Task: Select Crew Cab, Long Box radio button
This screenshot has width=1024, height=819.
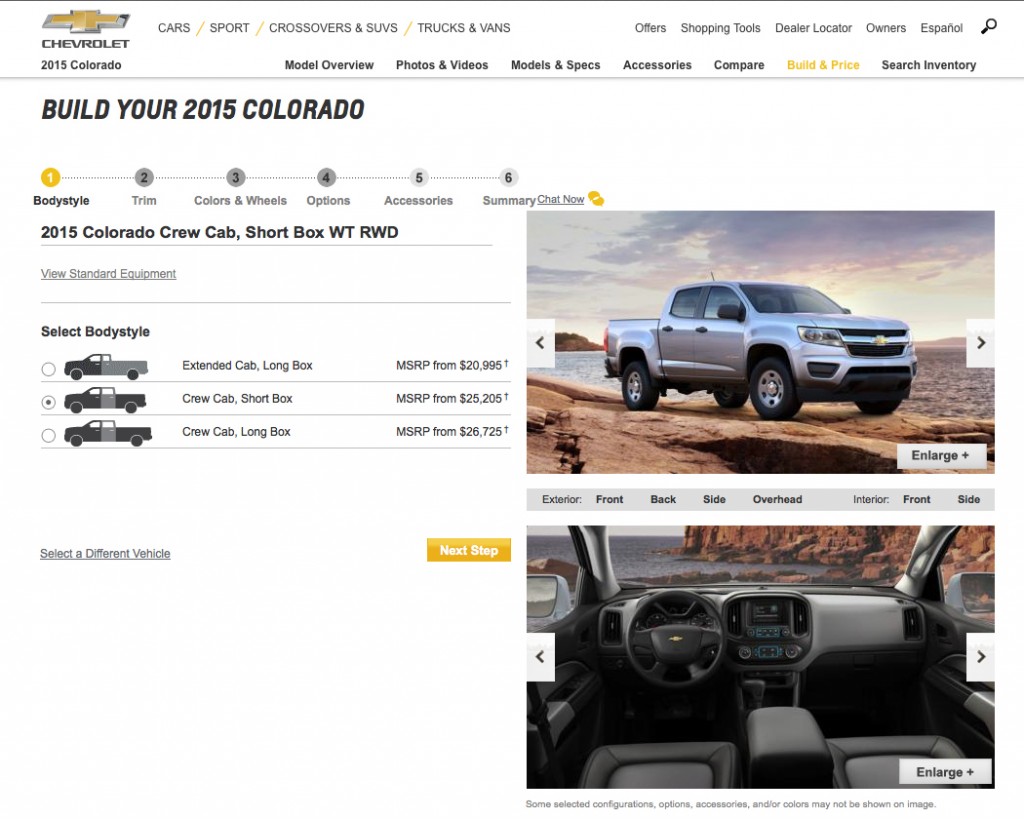Action: tap(48, 436)
